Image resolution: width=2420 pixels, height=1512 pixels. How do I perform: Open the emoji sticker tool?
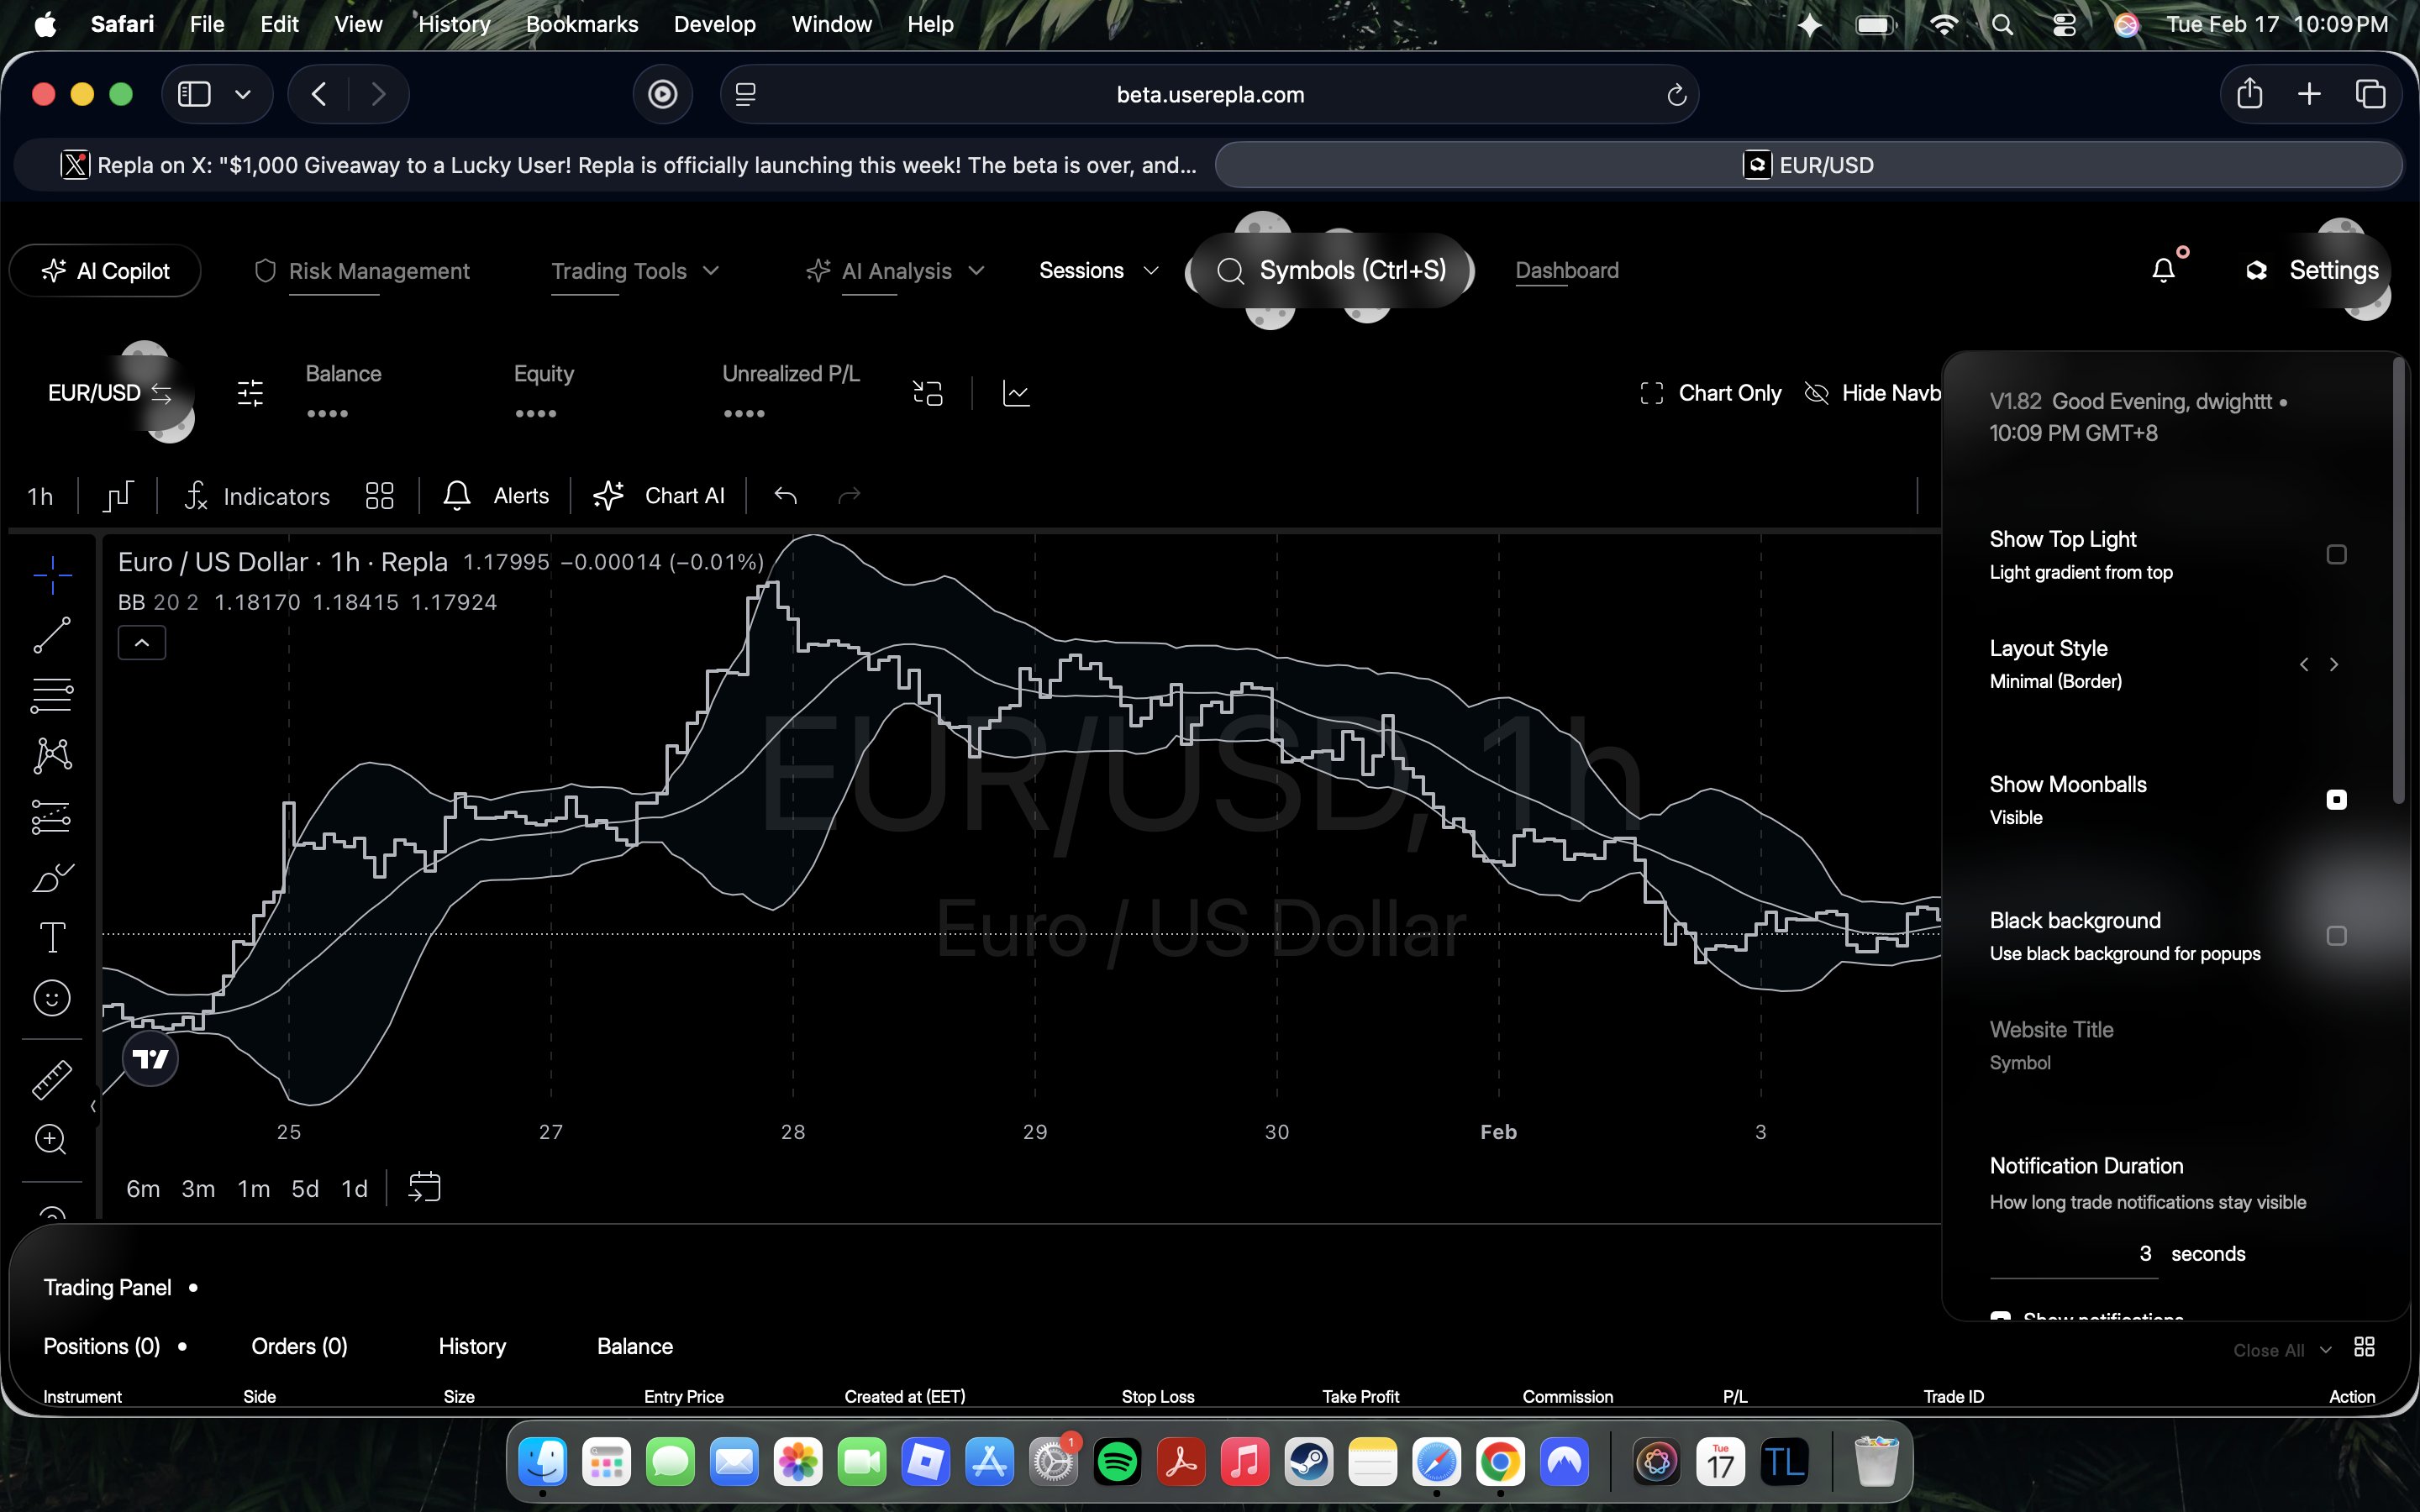[x=52, y=998]
